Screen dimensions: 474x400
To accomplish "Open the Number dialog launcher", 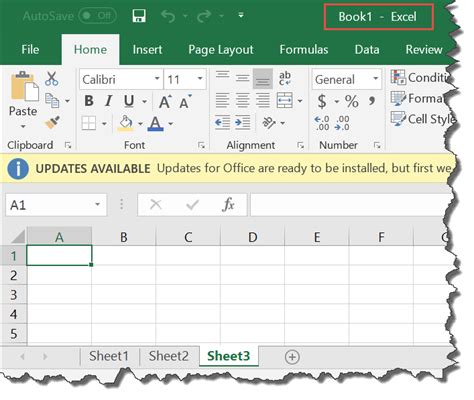I will tap(377, 145).
